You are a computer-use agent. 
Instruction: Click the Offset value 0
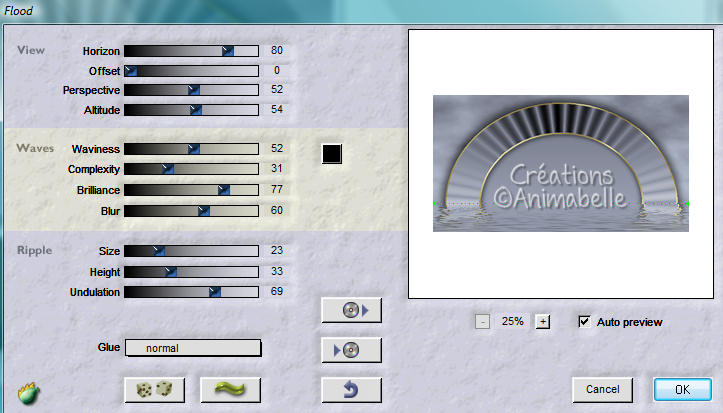277,70
